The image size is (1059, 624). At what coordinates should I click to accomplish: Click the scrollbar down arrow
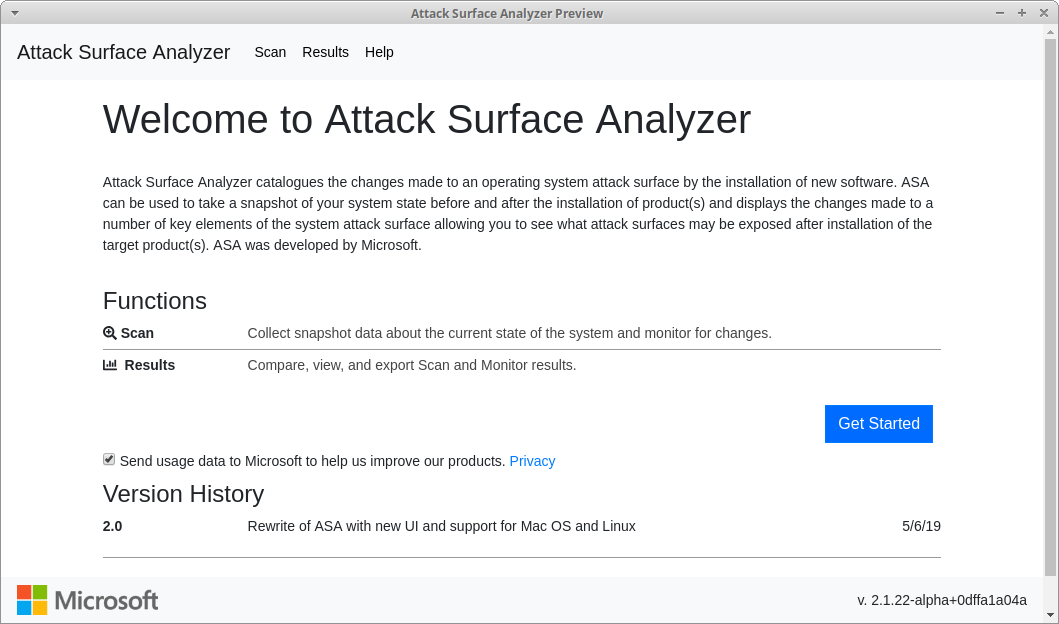pos(1050,615)
